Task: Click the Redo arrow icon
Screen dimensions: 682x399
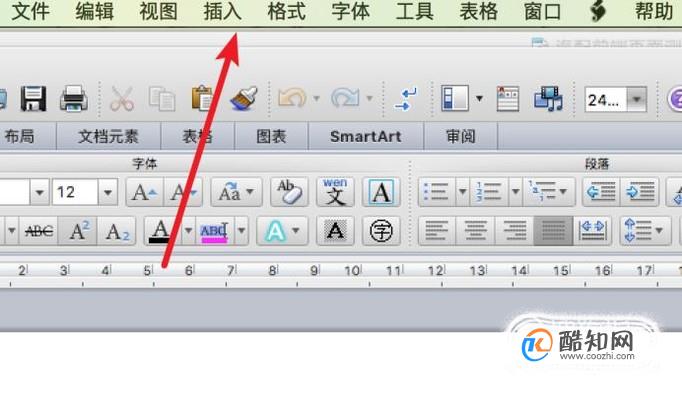Action: [x=345, y=98]
